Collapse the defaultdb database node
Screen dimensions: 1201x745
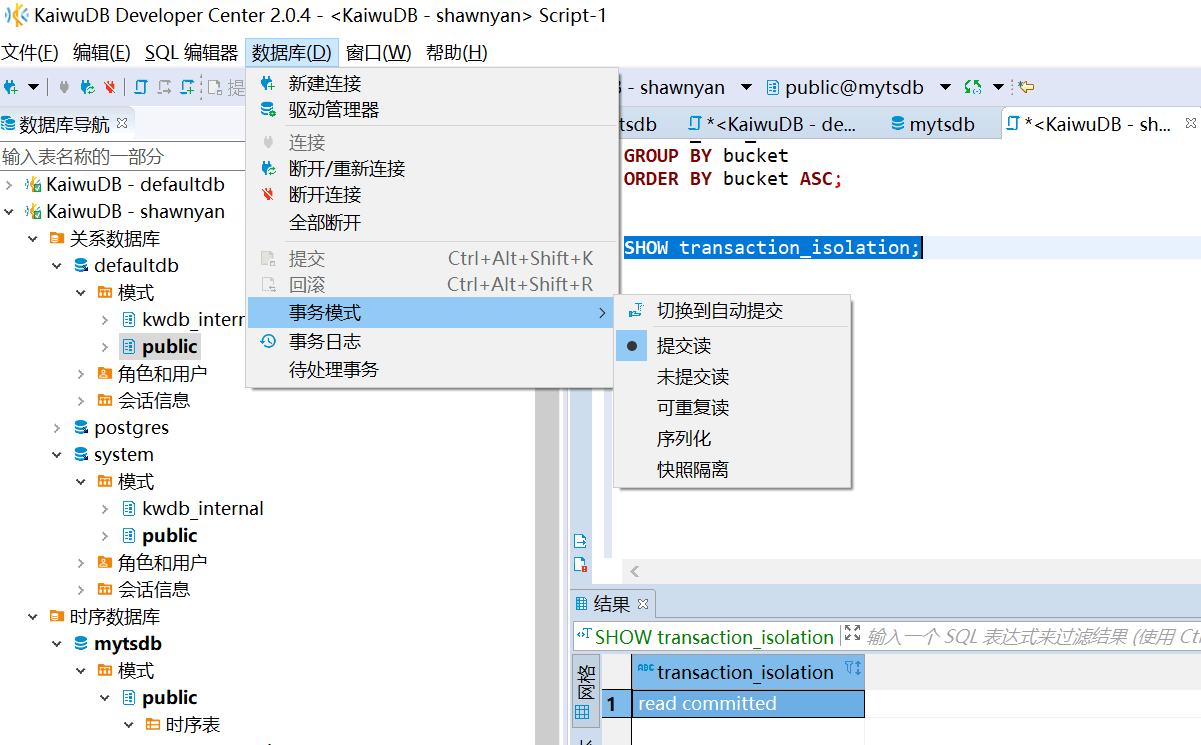pos(57,266)
